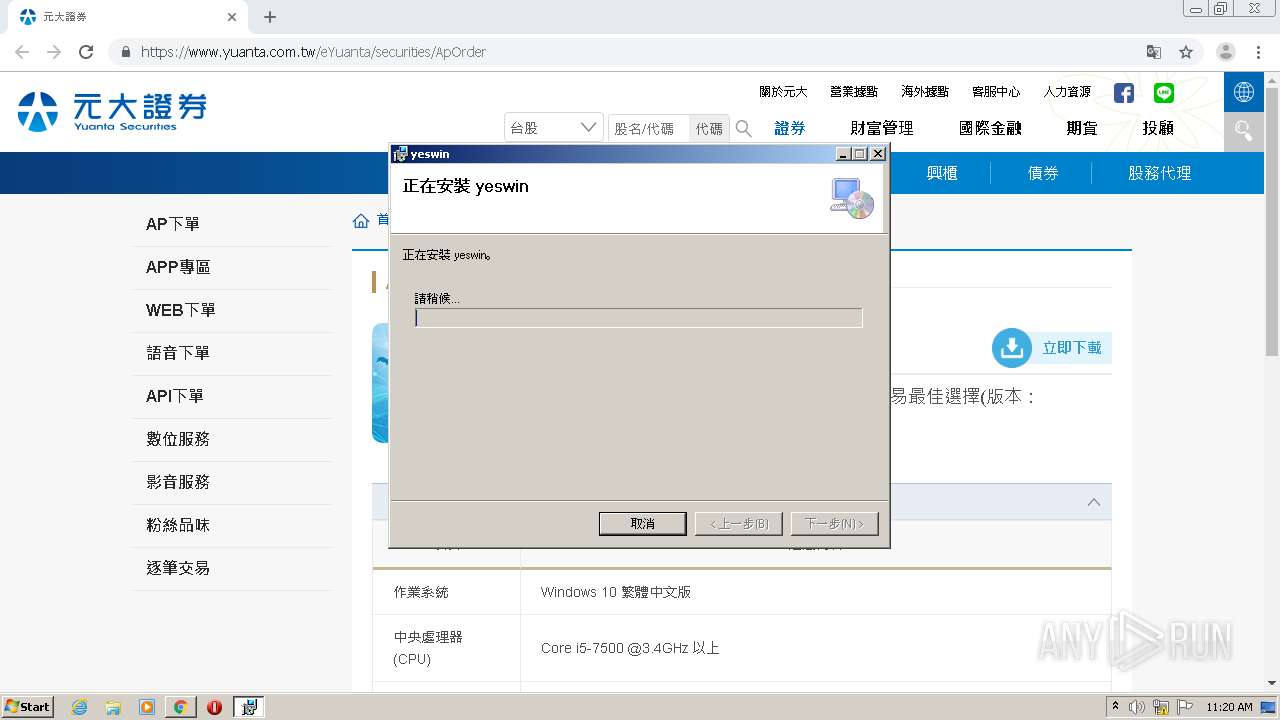This screenshot has height=720, width=1280.
Task: Open a new browser tab
Action: point(270,17)
